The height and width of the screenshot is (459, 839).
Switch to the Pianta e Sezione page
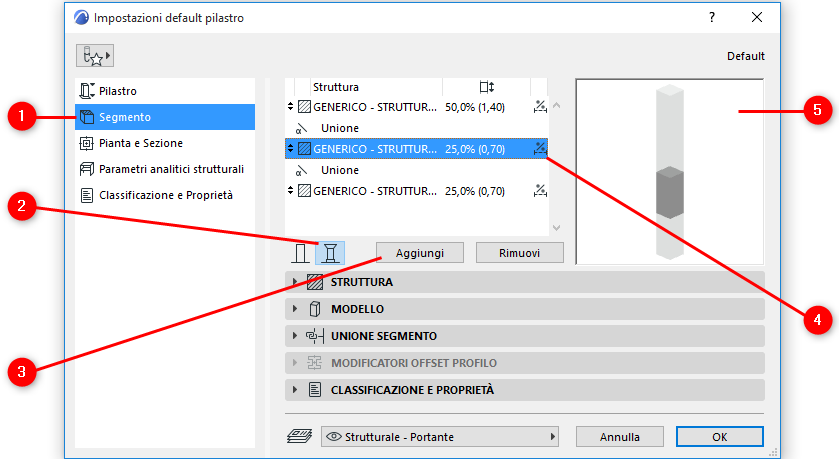coord(140,143)
